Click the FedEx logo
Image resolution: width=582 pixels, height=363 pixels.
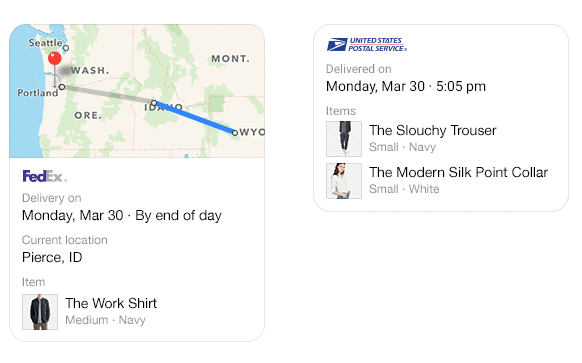45,176
